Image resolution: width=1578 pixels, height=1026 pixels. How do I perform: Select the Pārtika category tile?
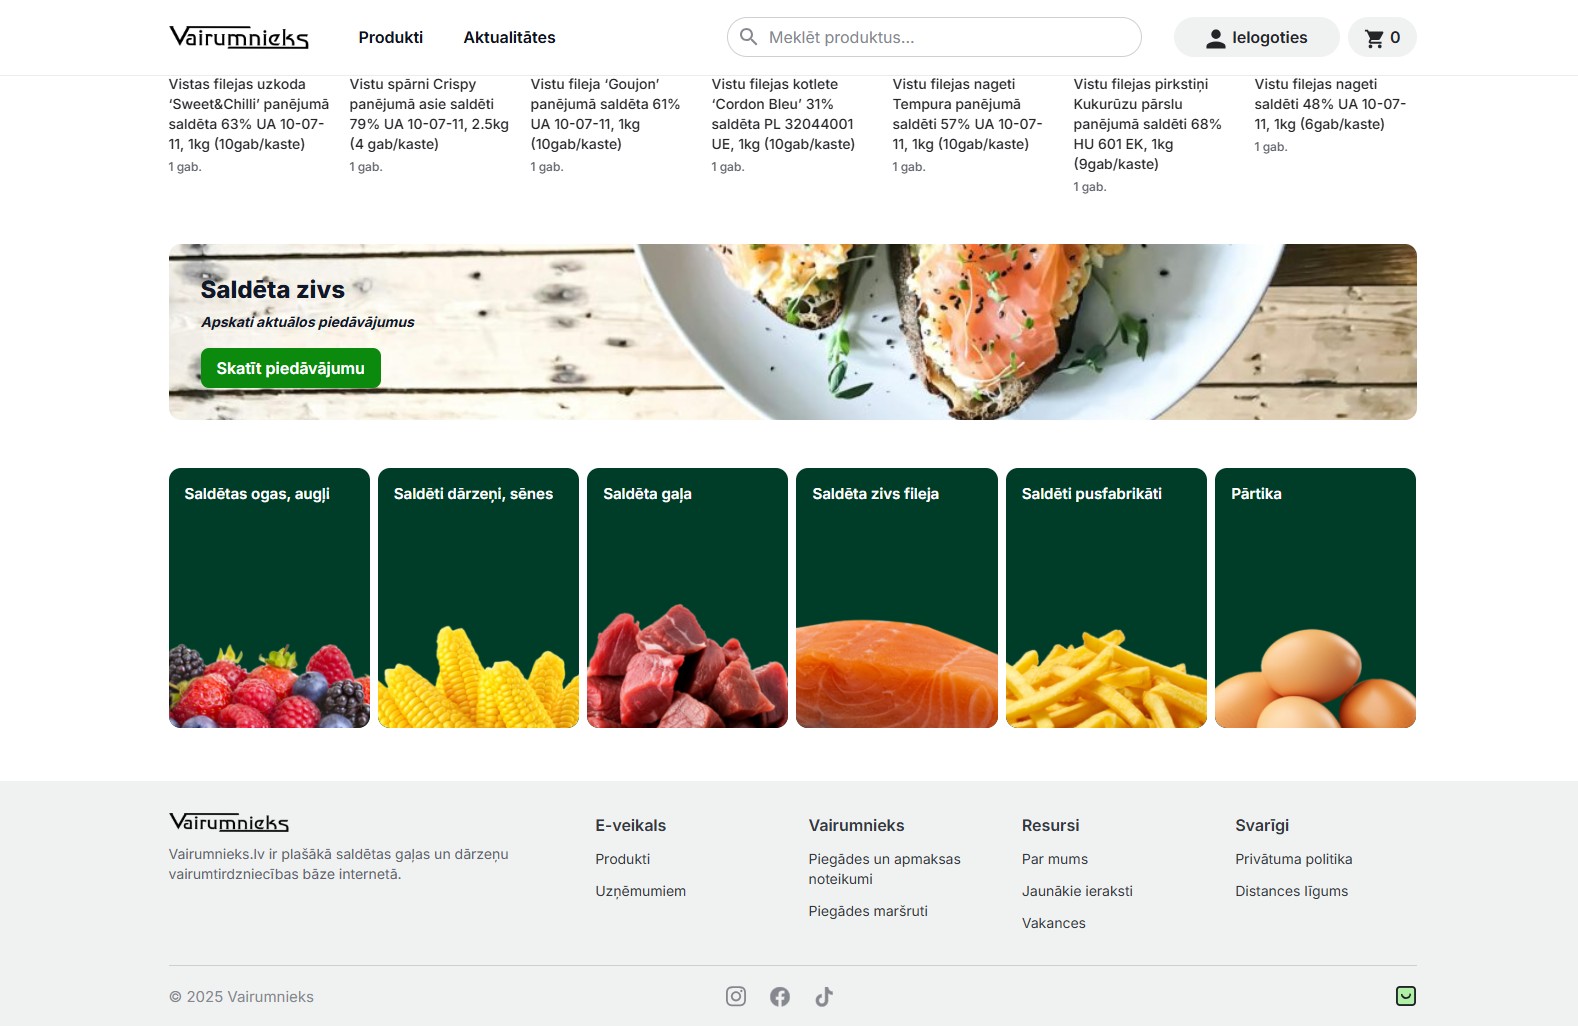tap(1315, 598)
